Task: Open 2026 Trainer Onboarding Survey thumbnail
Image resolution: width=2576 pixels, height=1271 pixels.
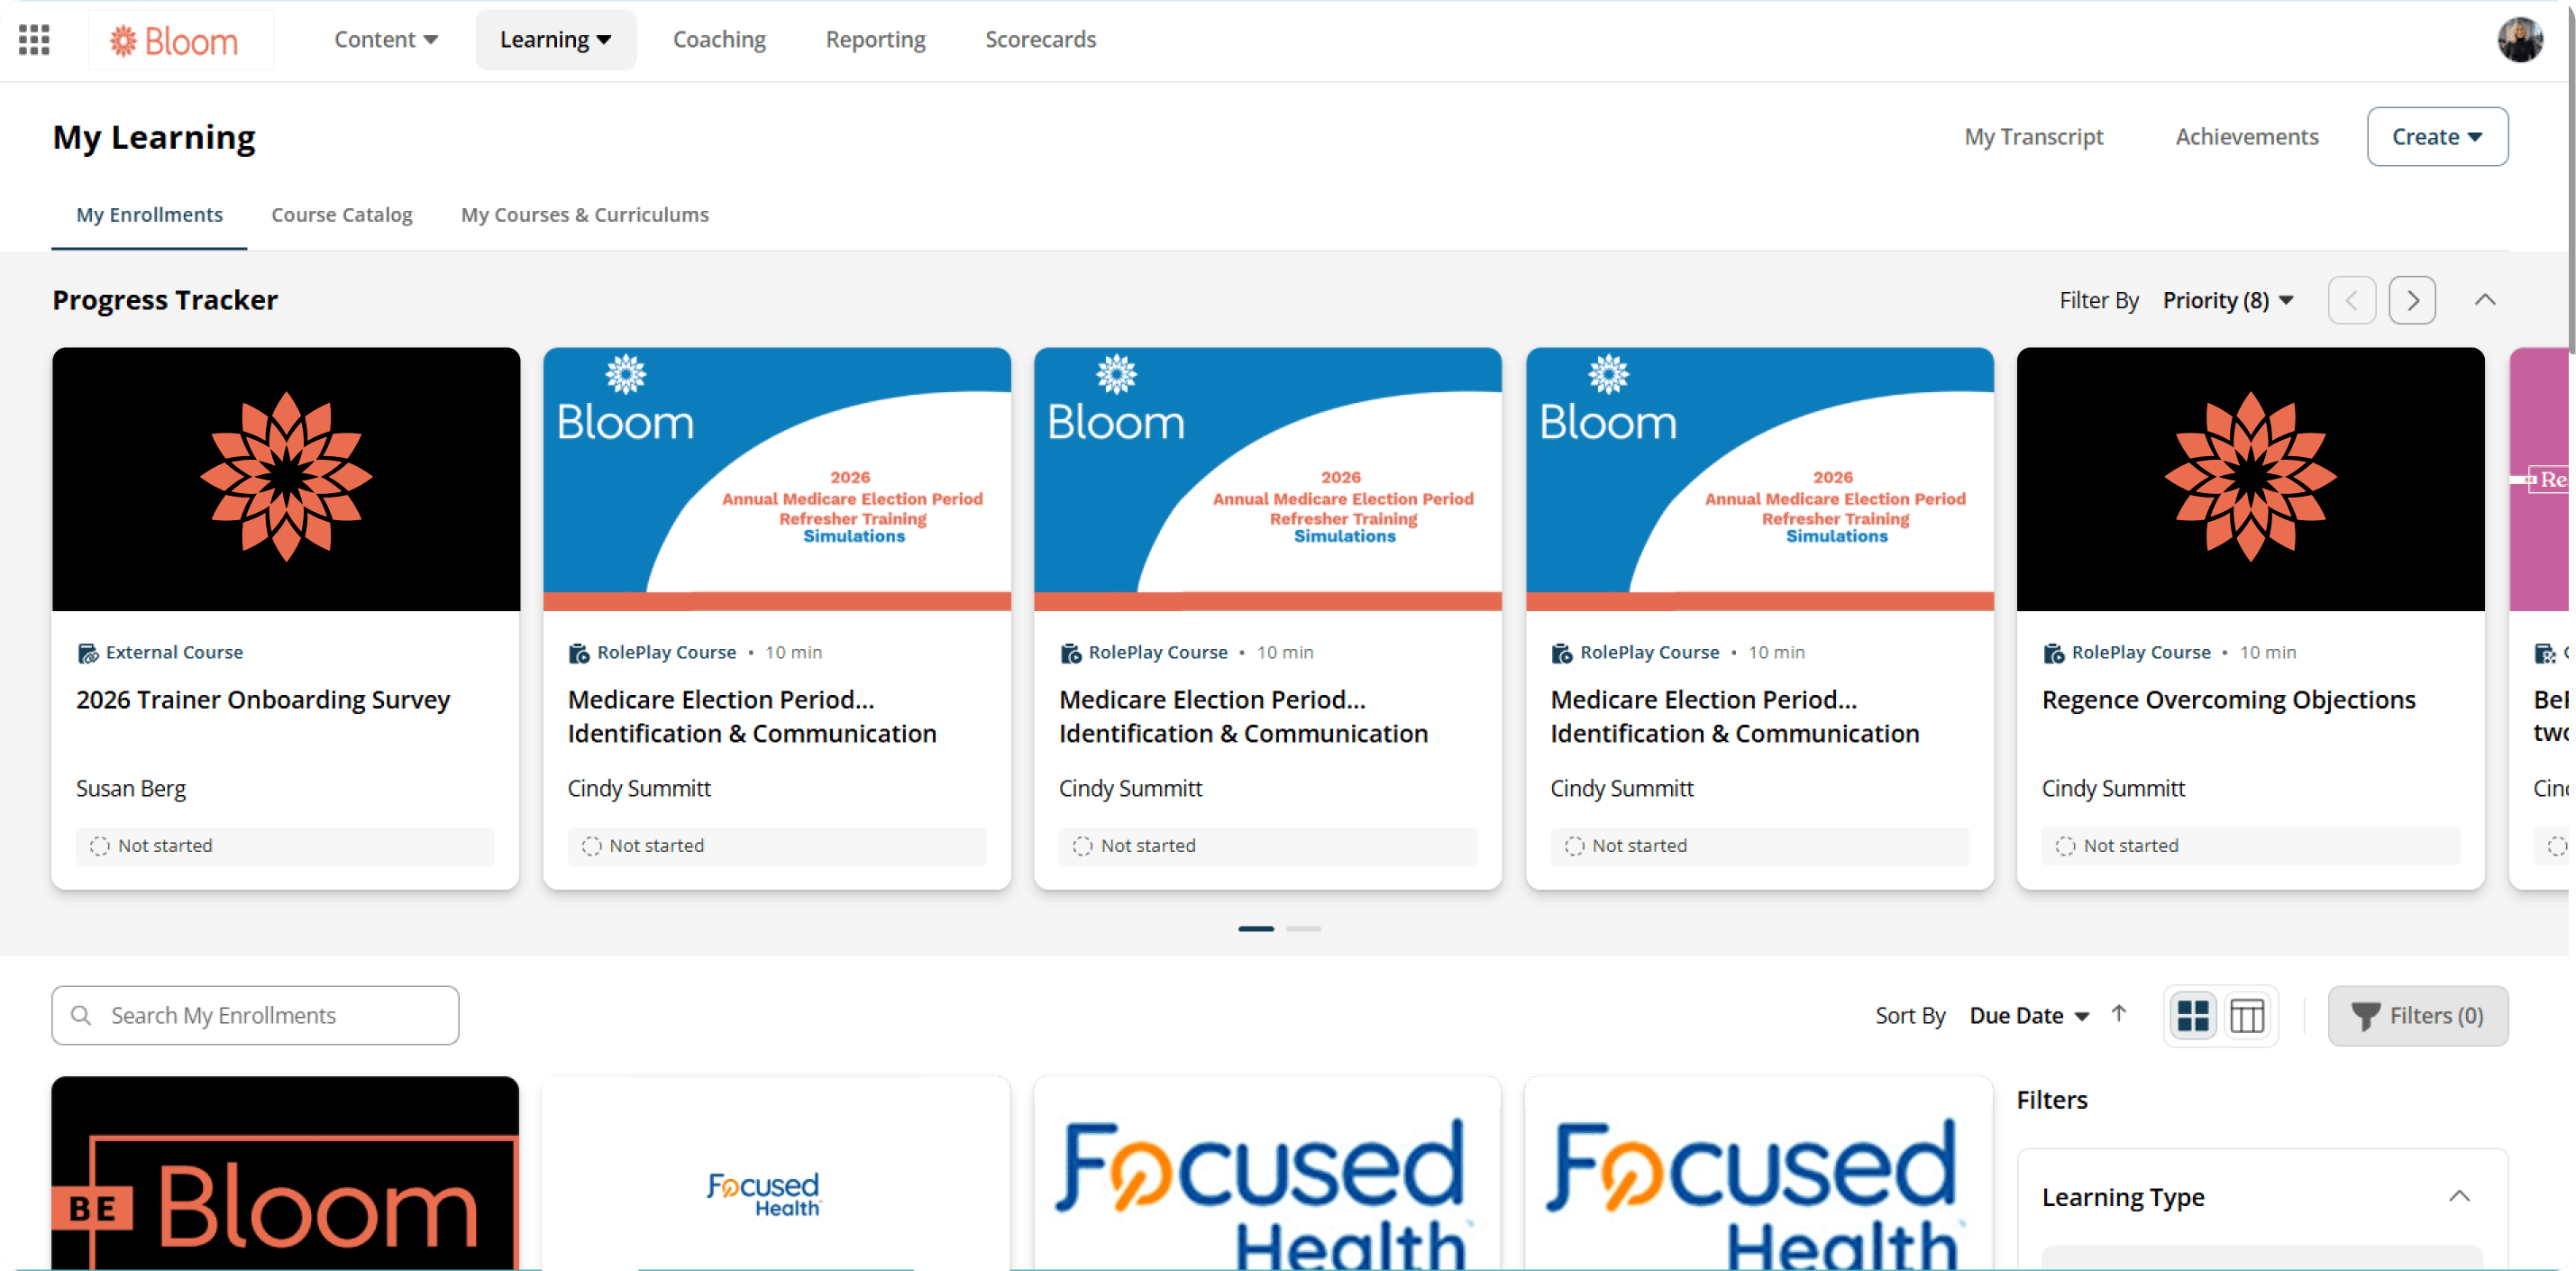Action: pyautogui.click(x=286, y=479)
